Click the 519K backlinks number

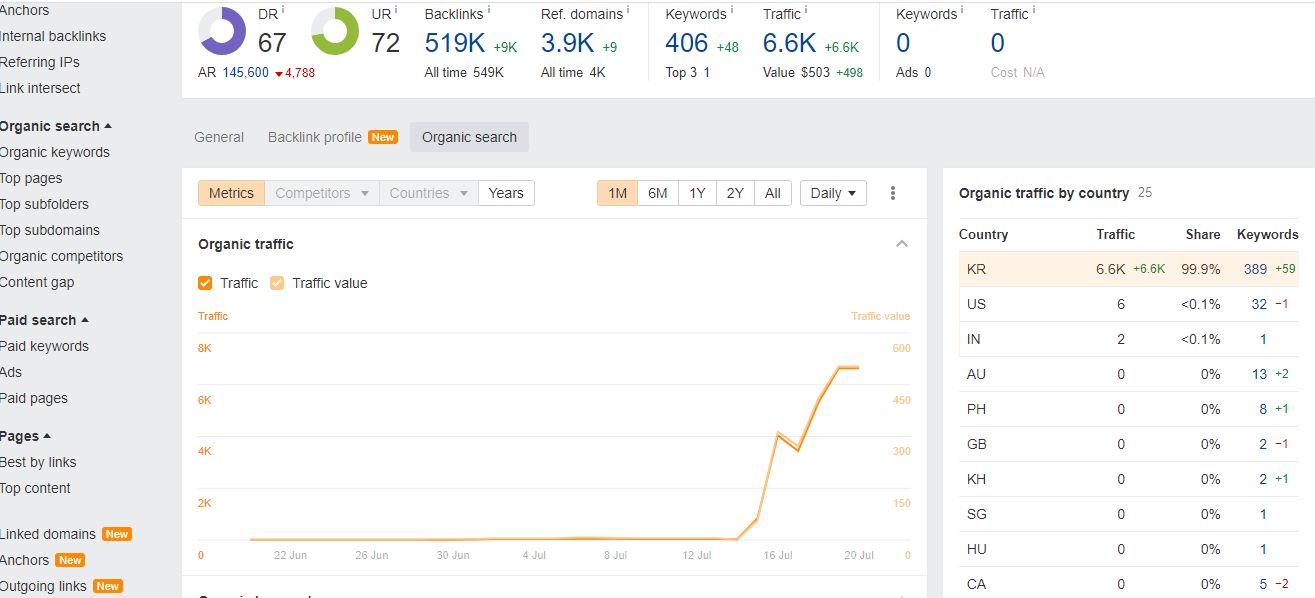[455, 43]
